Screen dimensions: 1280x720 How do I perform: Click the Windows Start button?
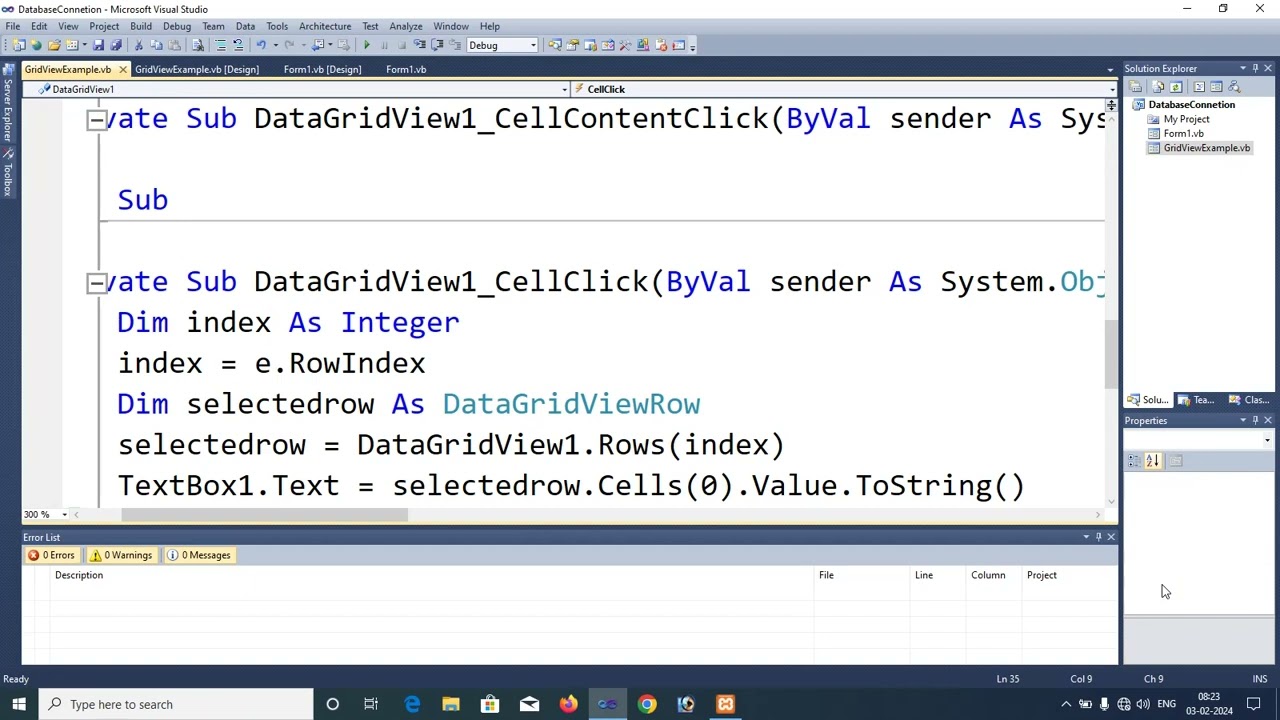(x=19, y=704)
